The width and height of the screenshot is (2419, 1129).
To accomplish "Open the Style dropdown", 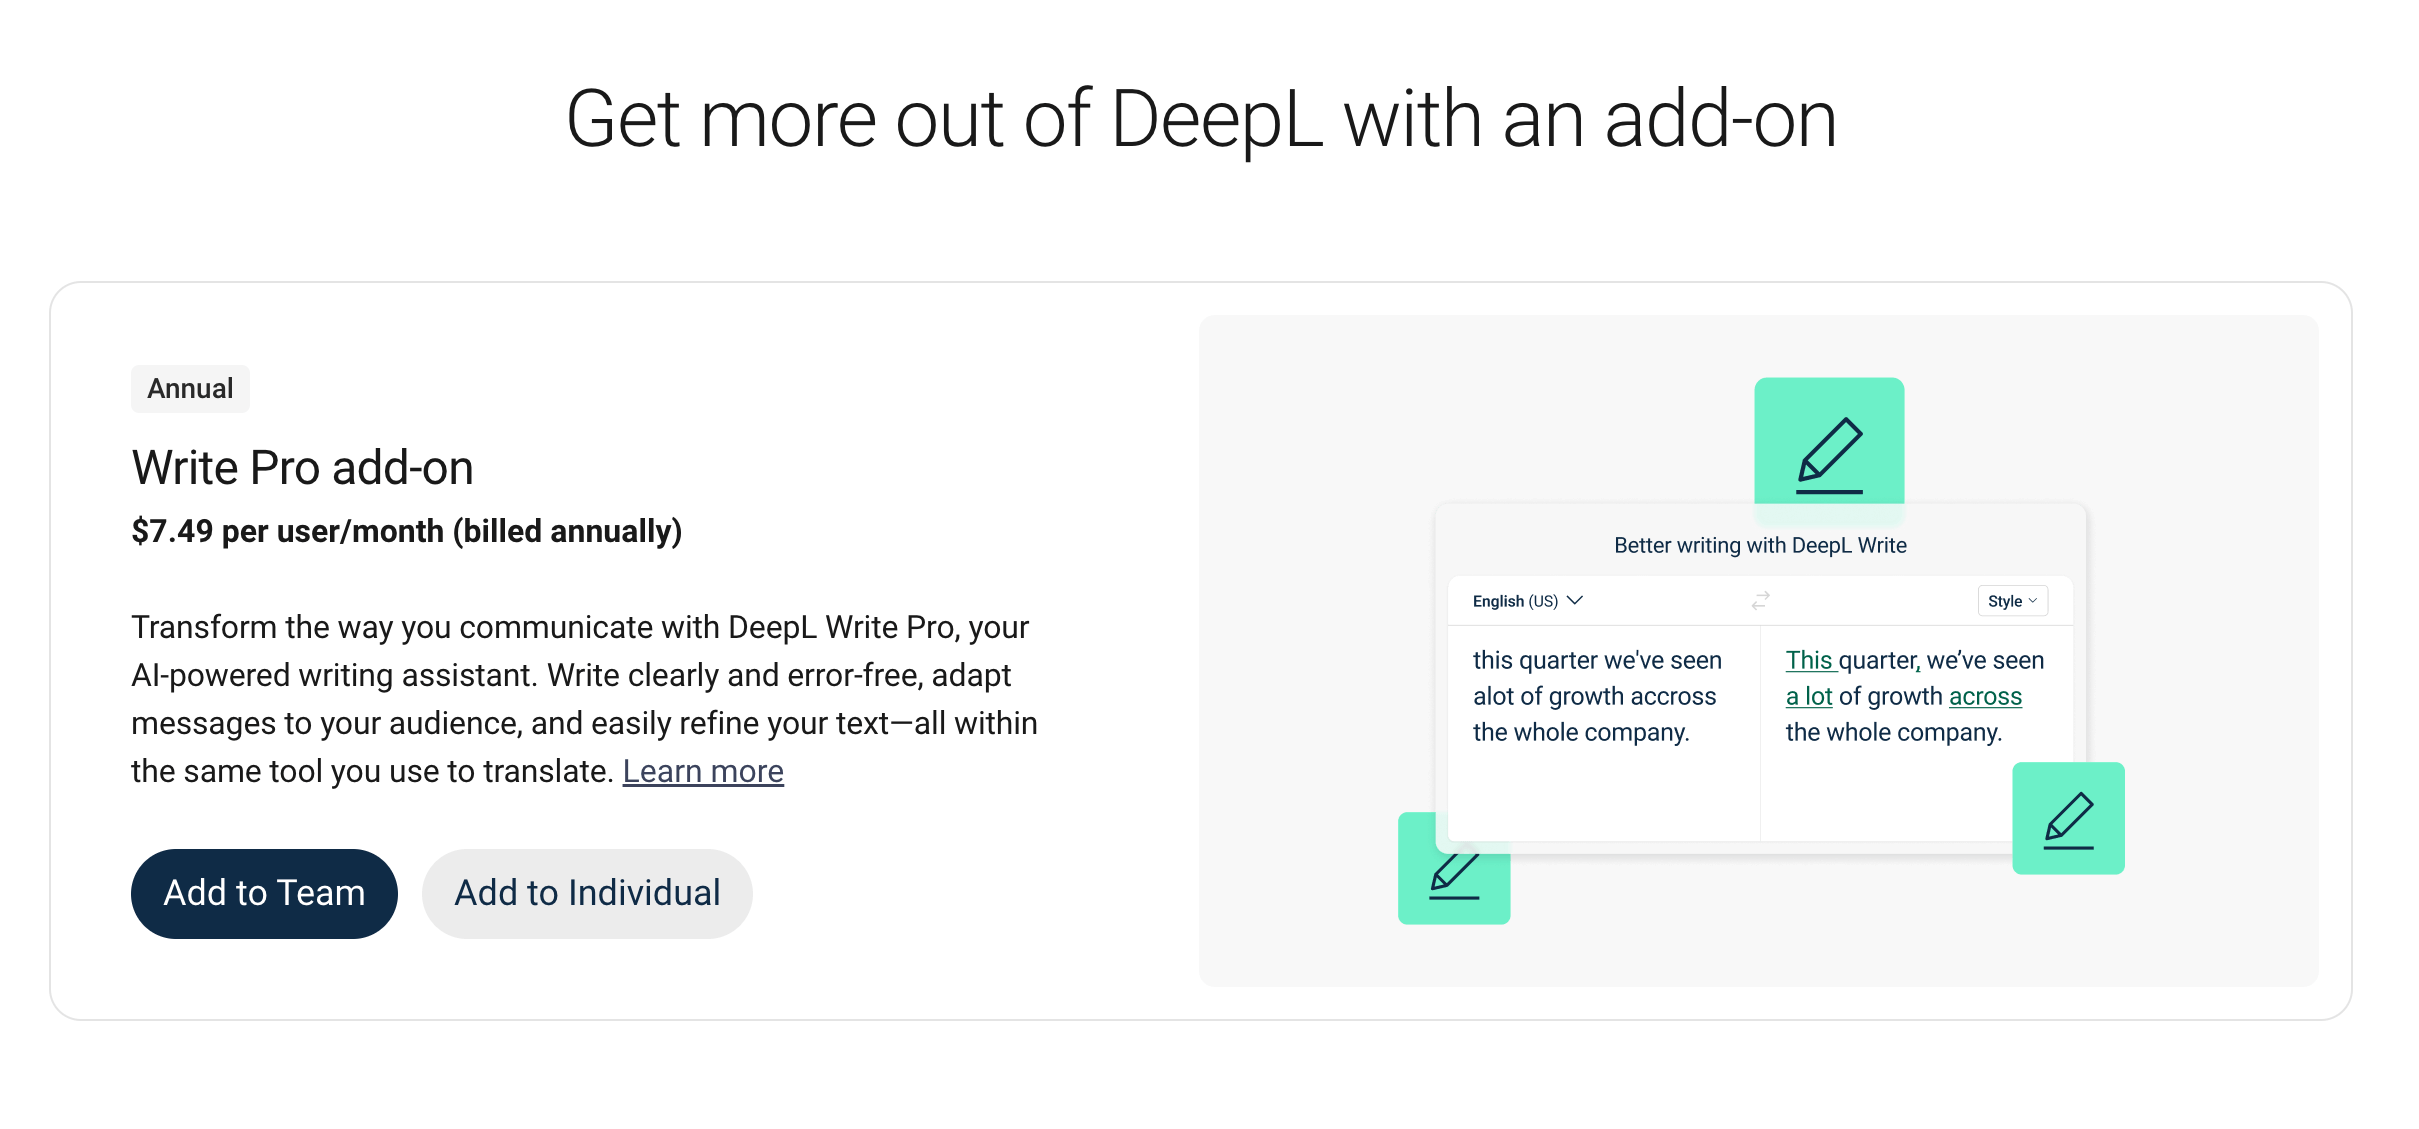I will click(2012, 600).
